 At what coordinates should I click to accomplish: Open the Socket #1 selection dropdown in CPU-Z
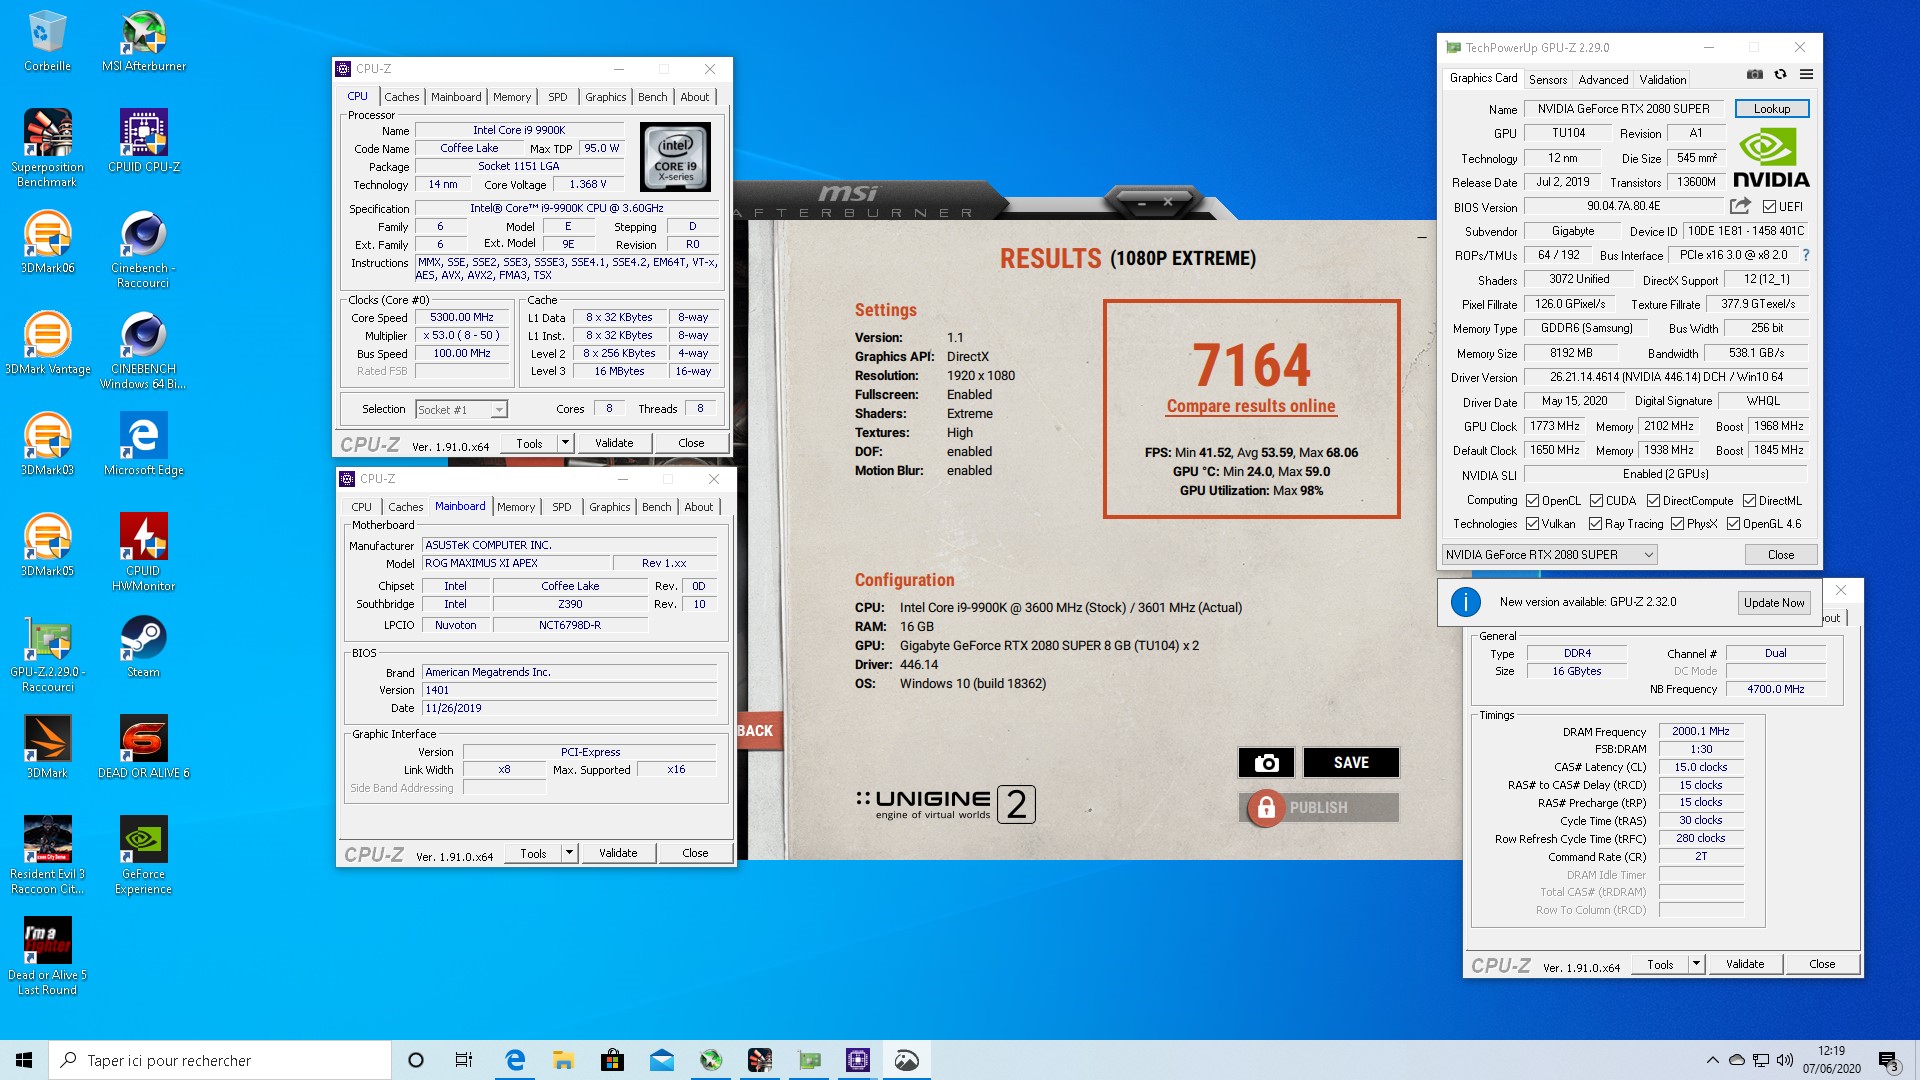(x=461, y=409)
